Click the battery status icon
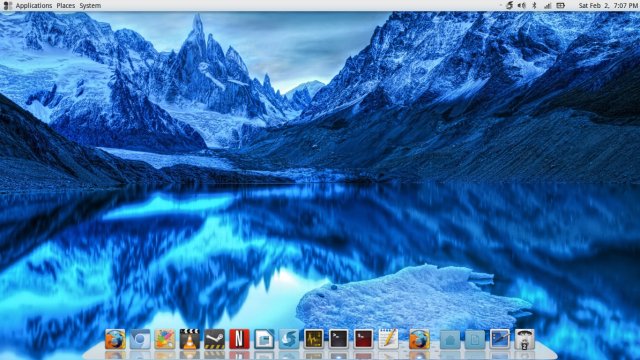Image resolution: width=640 pixels, height=360 pixels. 560,6
